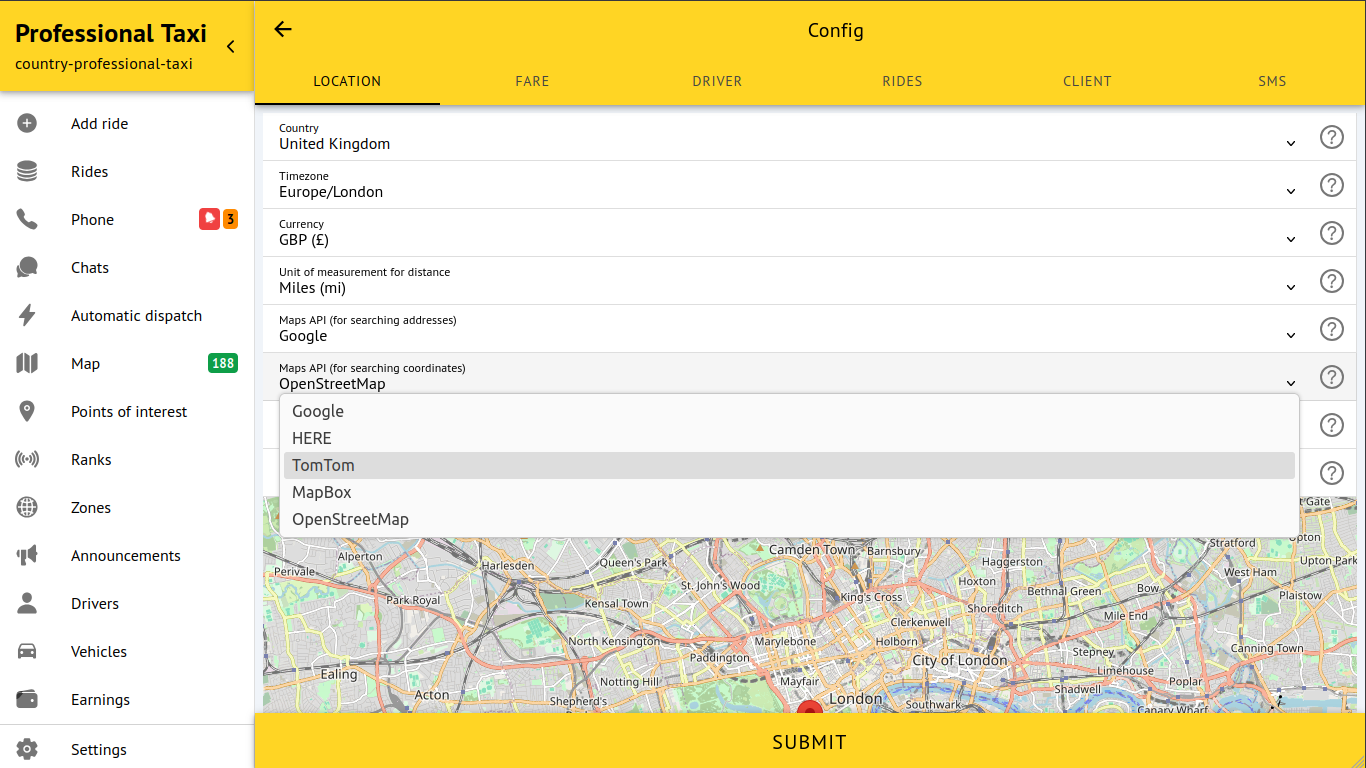This screenshot has width=1366, height=768.
Task: Click the Phone notification bell badge
Action: click(209, 219)
